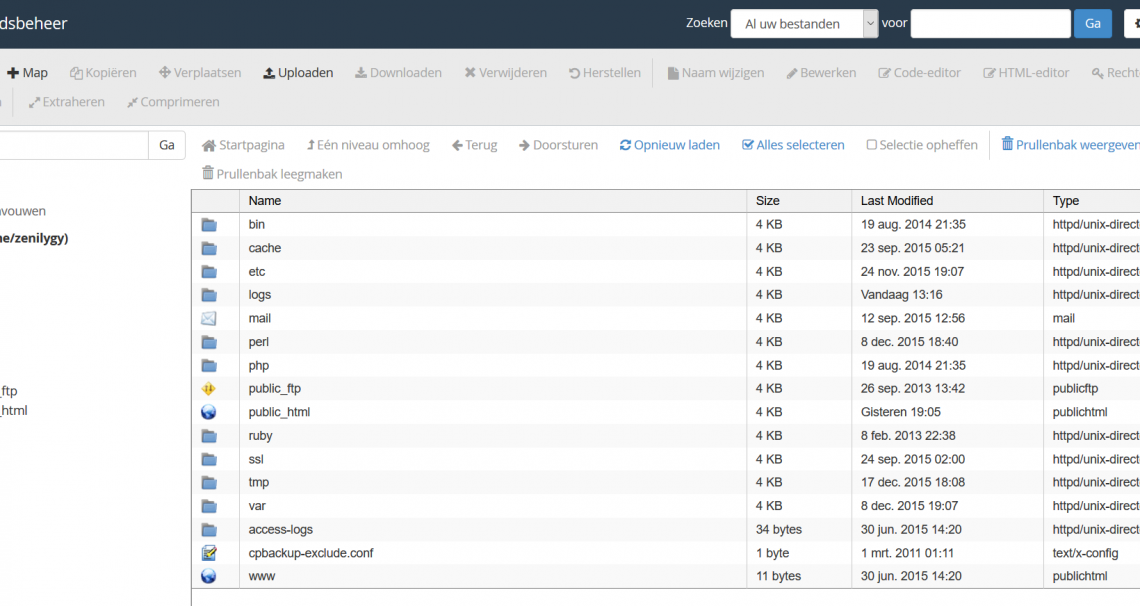Select the ruby folder icon
This screenshot has height=606, width=1140.
[209, 436]
